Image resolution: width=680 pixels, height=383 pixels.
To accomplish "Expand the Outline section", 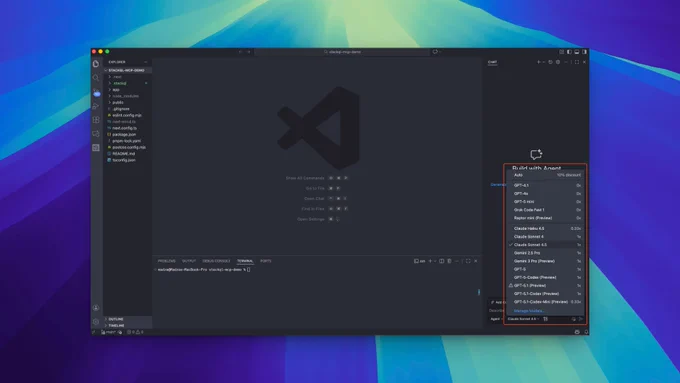I will tap(128, 319).
